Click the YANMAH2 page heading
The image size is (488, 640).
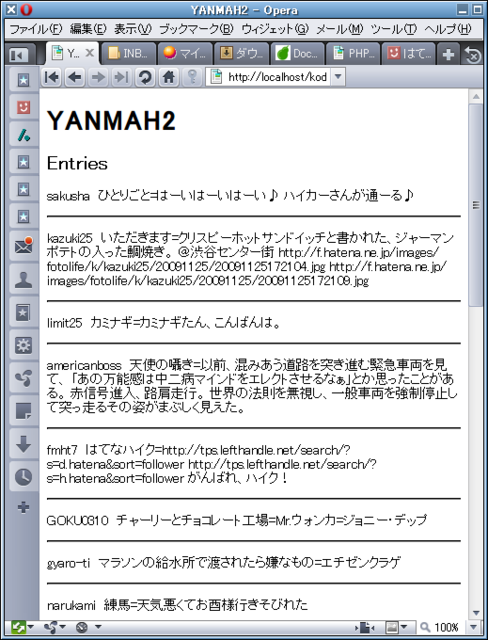(111, 121)
